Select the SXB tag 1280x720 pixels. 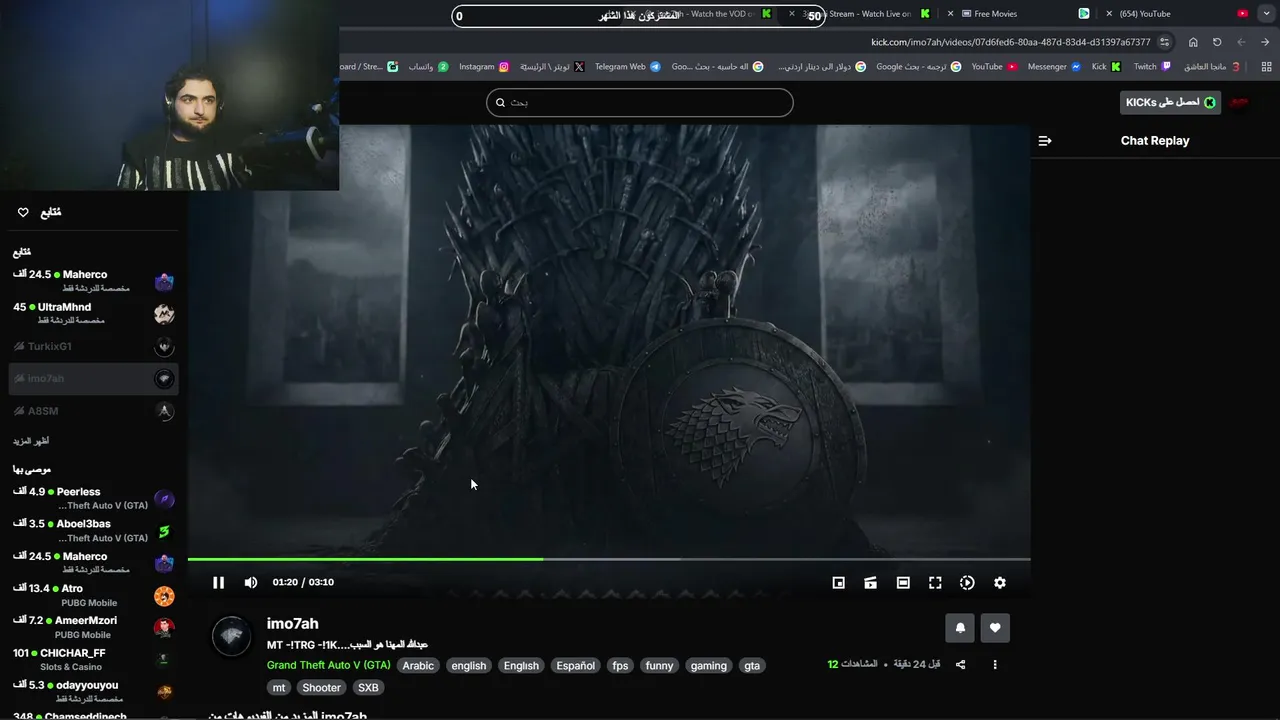tap(368, 688)
